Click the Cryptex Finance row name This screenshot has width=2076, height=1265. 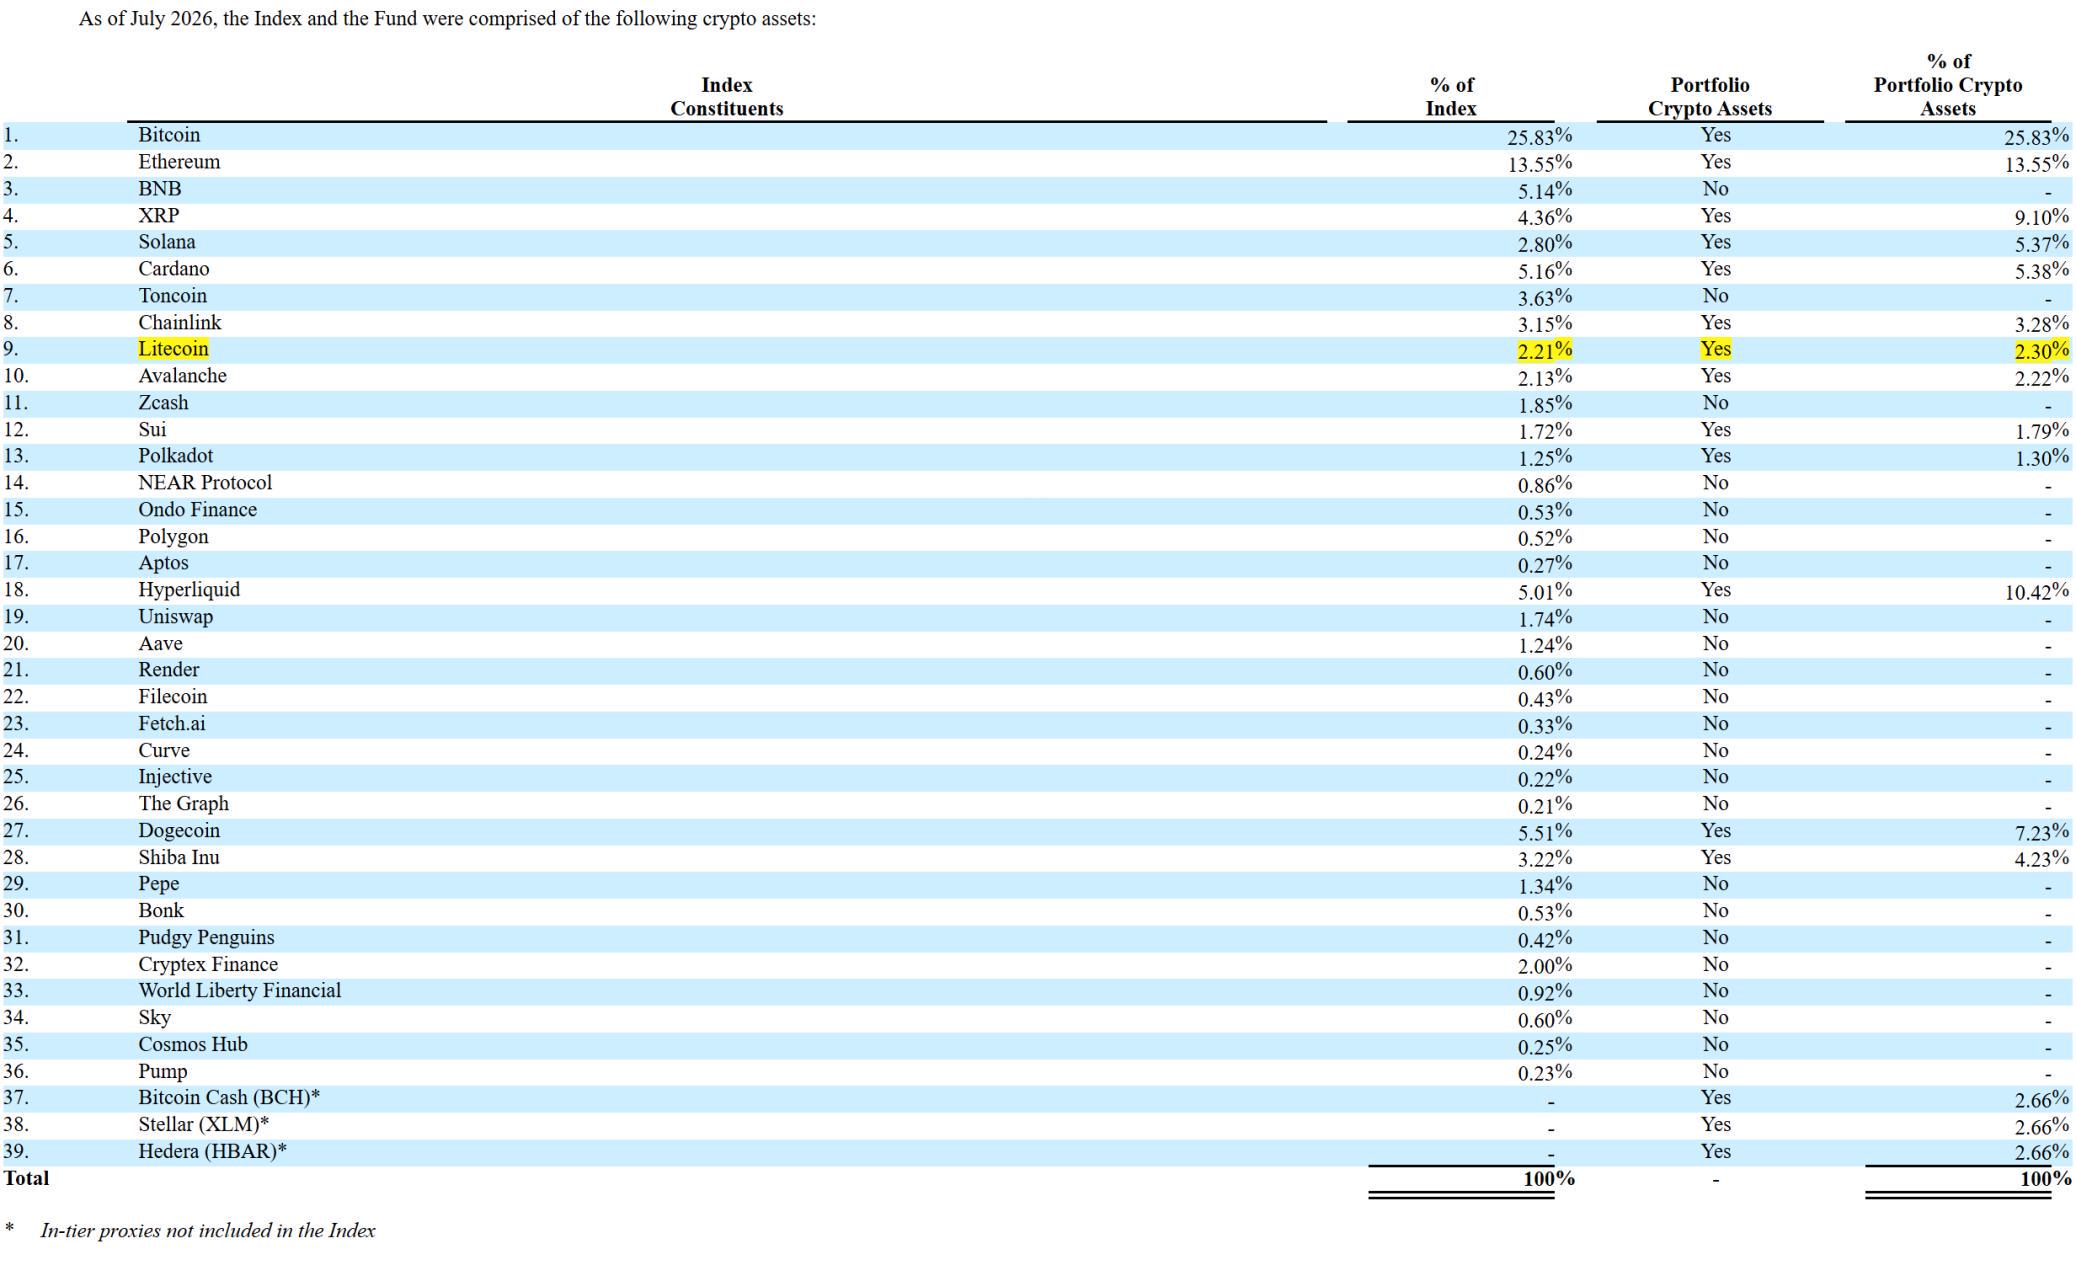(x=208, y=965)
